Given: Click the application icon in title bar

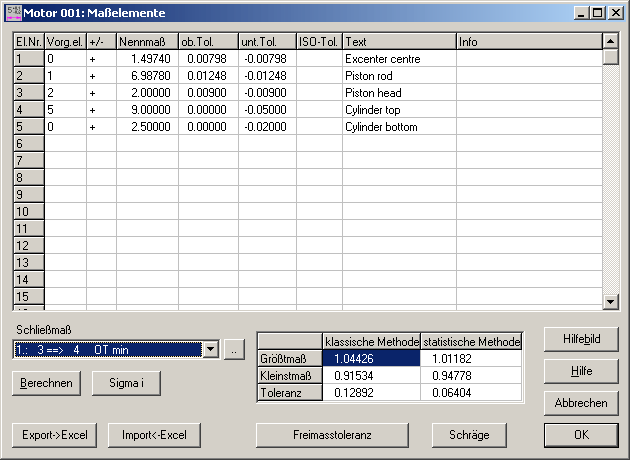Looking at the screenshot, I should (x=12, y=12).
